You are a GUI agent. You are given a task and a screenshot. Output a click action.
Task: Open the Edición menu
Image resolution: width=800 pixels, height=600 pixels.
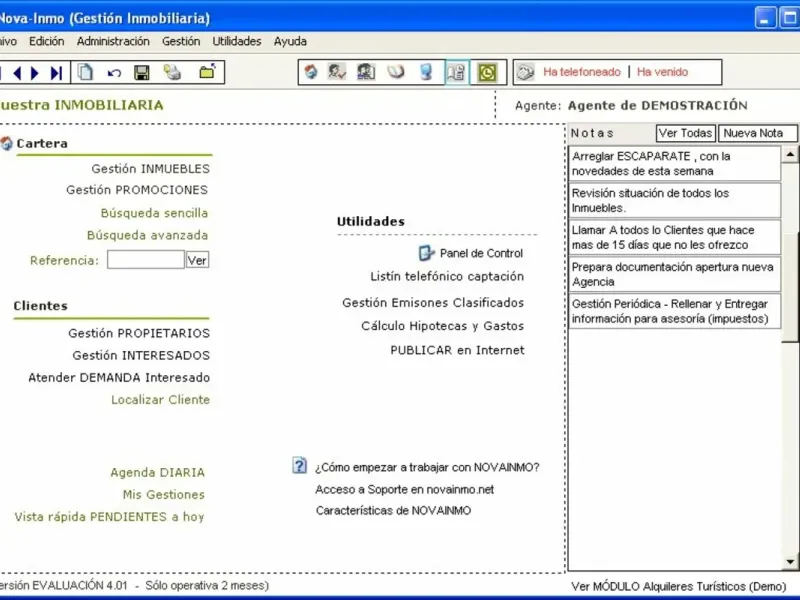[46, 41]
